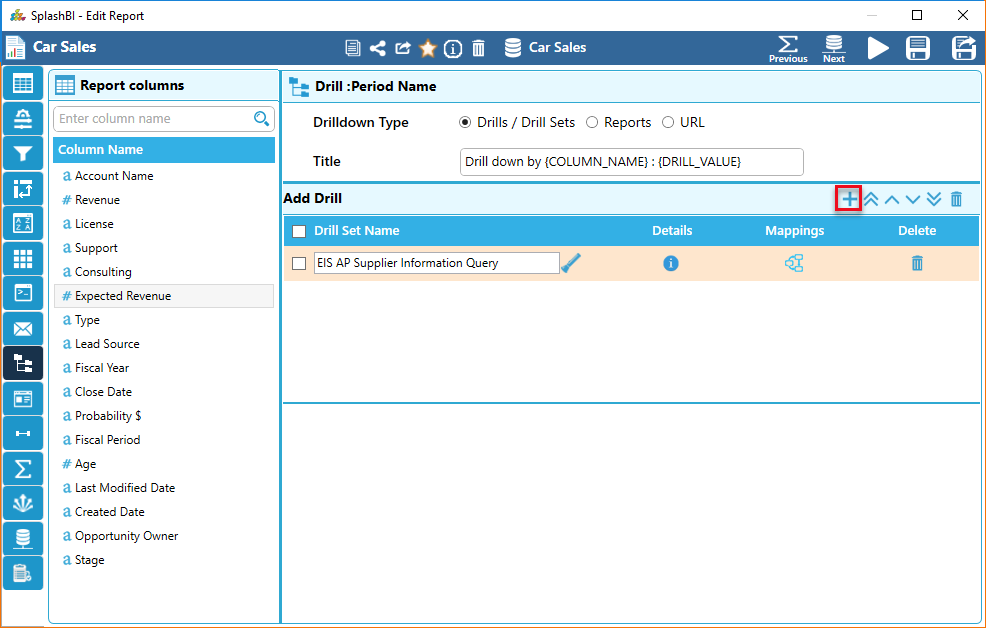This screenshot has width=986, height=628.
Task: Check the Drill Set Name header checkbox
Action: coord(299,231)
